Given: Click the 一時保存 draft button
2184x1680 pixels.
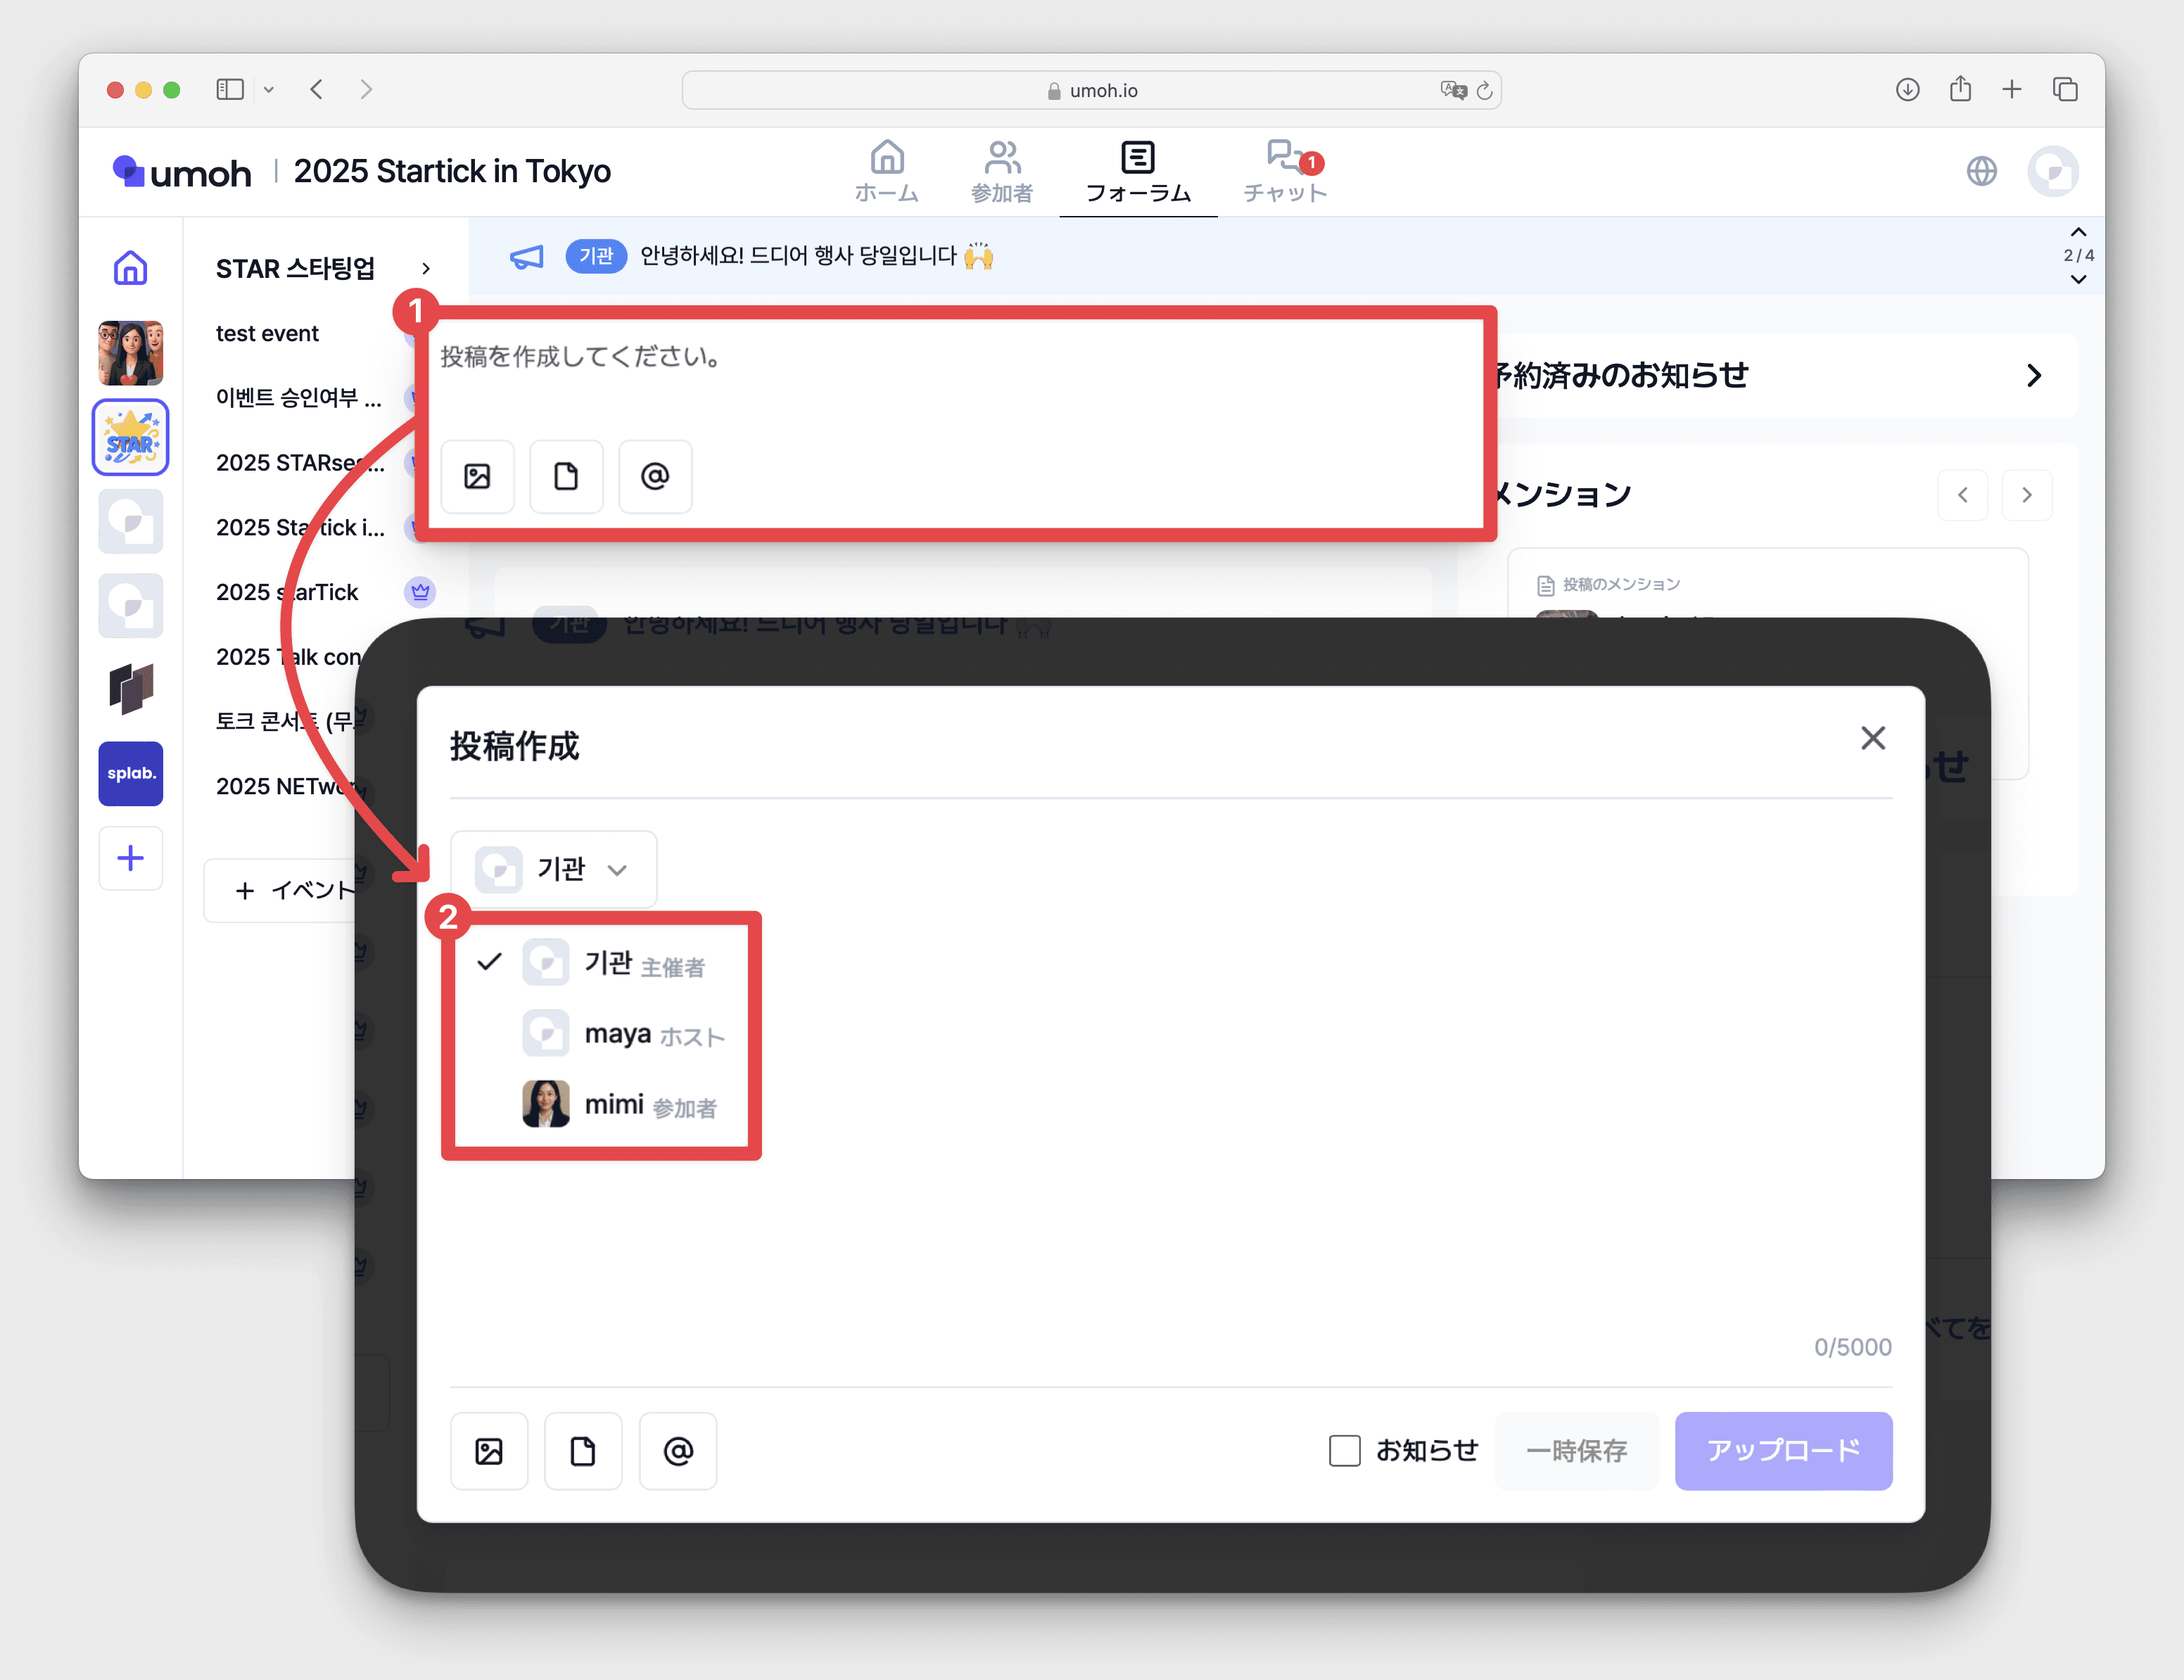Looking at the screenshot, I should tap(1576, 1450).
